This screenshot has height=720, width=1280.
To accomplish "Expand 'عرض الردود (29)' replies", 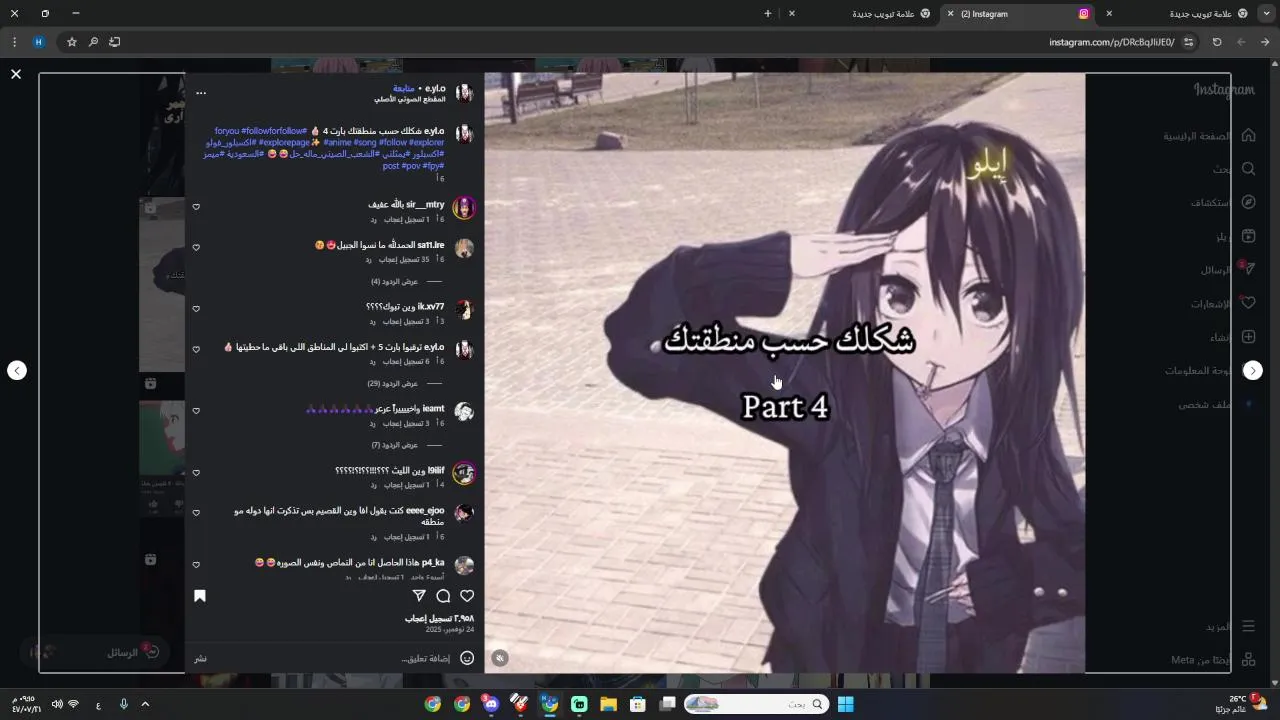I will 392,384.
